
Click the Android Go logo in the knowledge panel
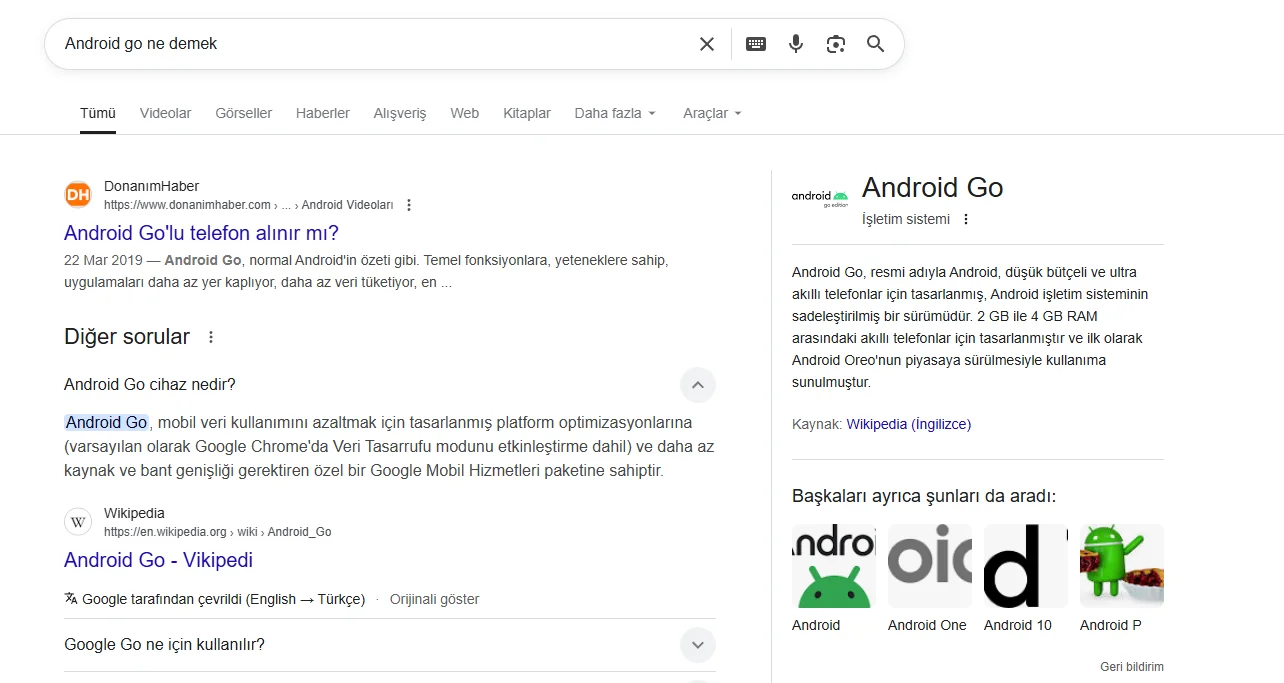pos(820,198)
